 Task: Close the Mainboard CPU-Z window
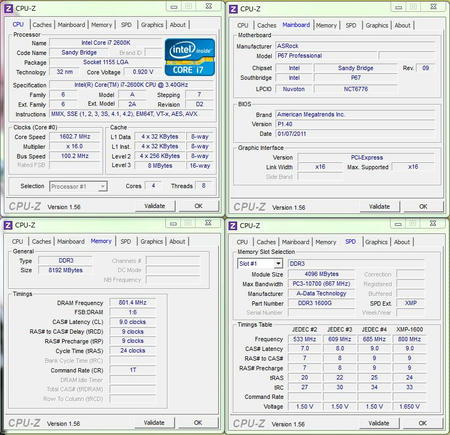(433, 7)
